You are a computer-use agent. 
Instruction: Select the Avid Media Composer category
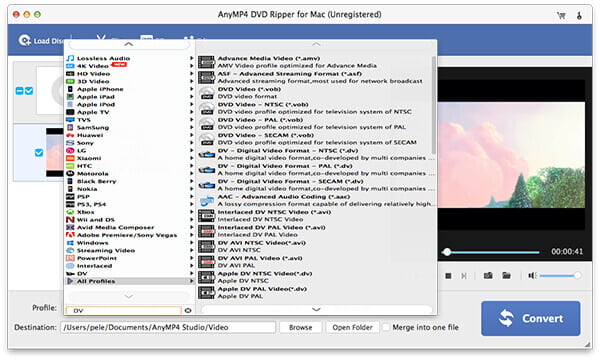click(x=130, y=227)
